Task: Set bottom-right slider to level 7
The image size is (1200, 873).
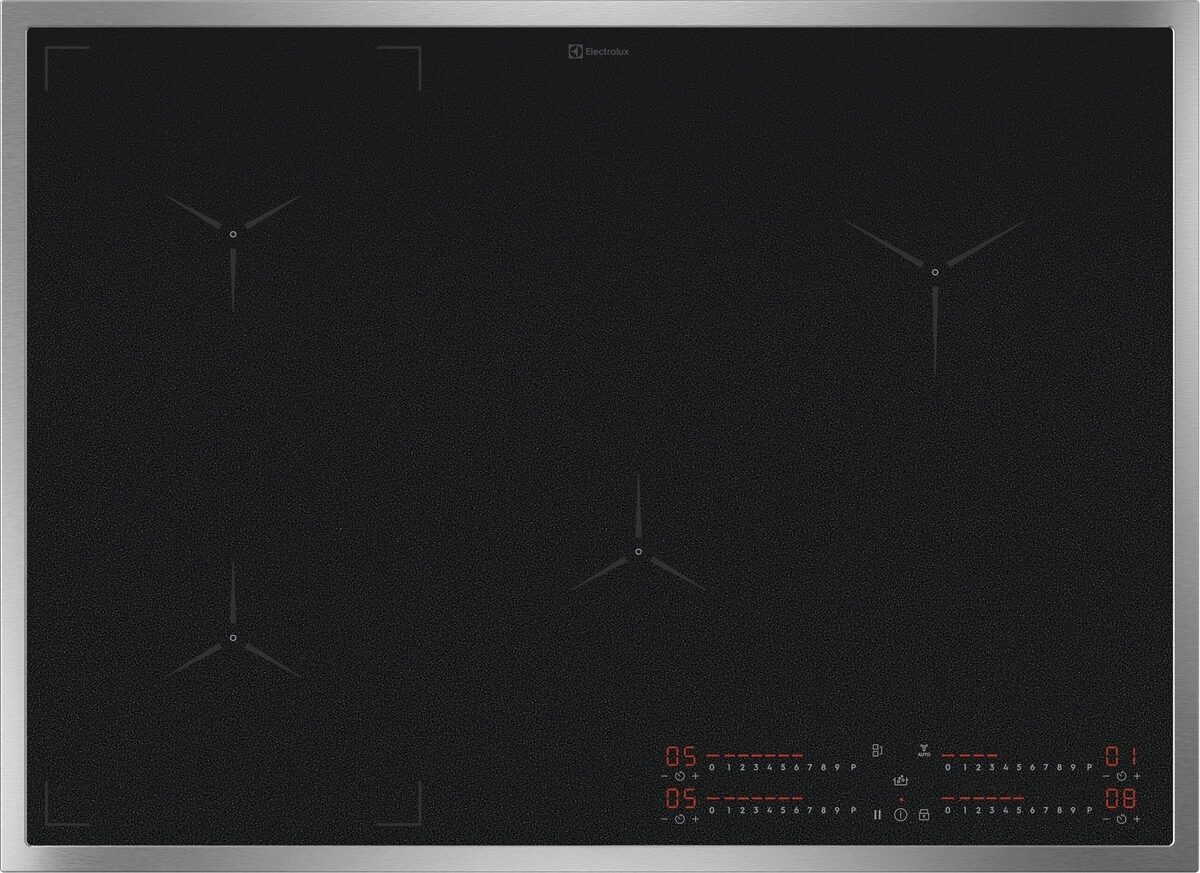Action: point(1046,810)
